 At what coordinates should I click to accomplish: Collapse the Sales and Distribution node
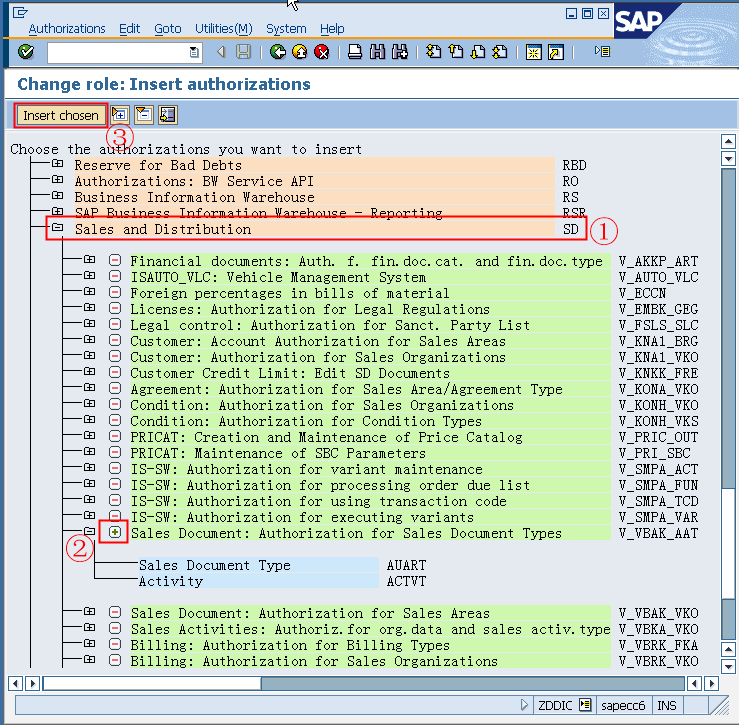coord(57,228)
